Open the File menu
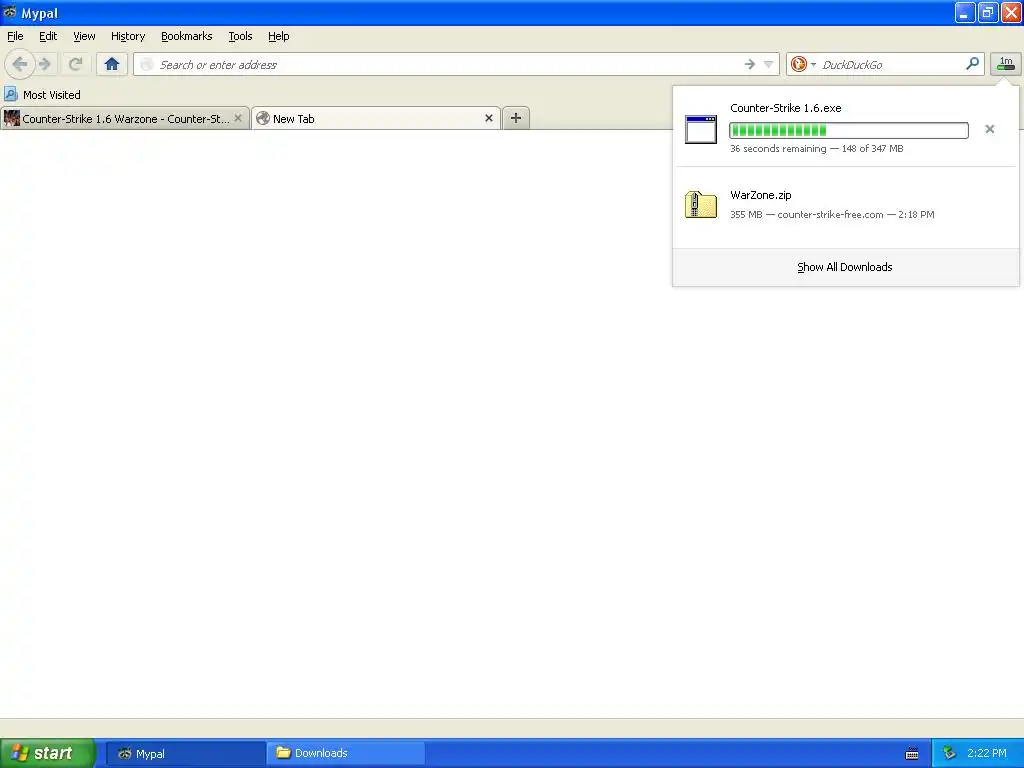 tap(15, 36)
